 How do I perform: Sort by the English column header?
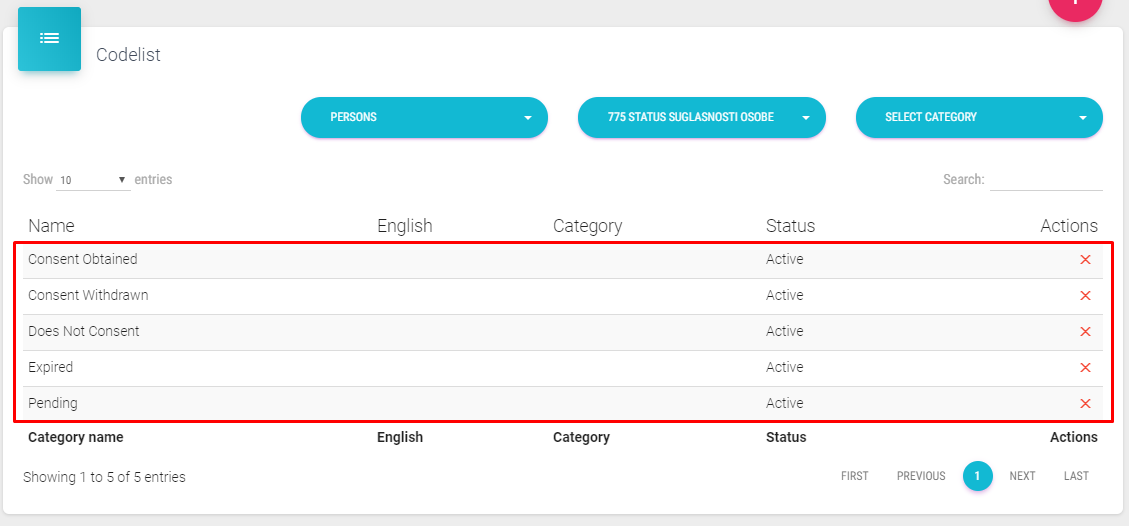(x=404, y=226)
